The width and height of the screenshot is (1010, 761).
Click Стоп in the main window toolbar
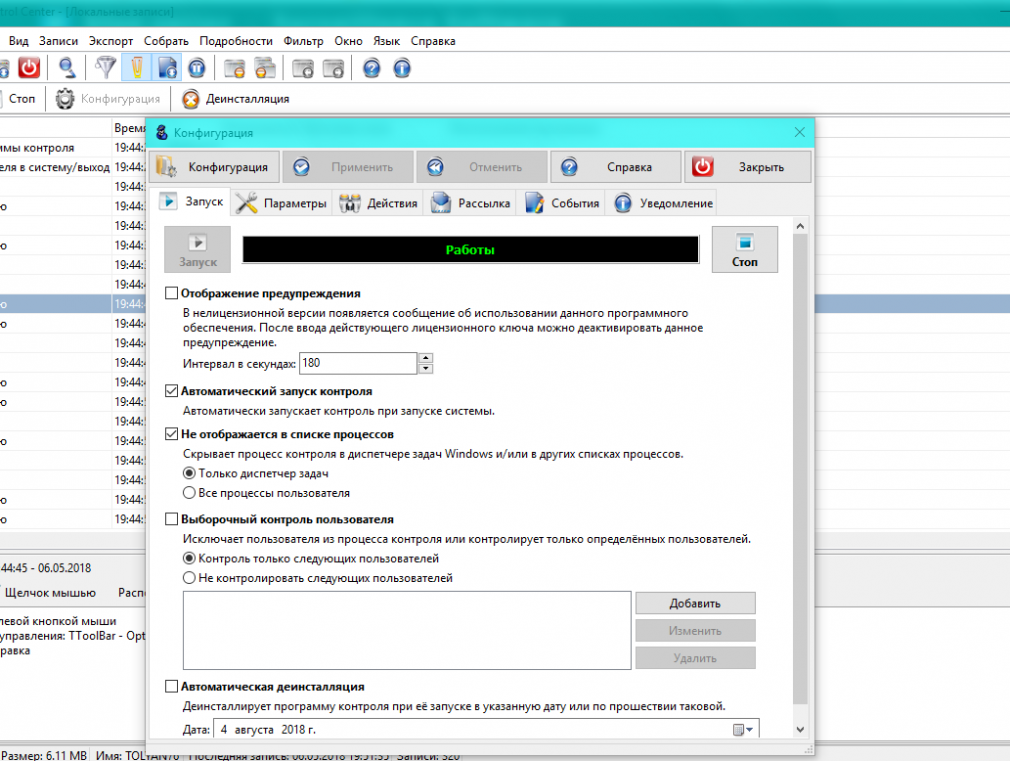(21, 99)
